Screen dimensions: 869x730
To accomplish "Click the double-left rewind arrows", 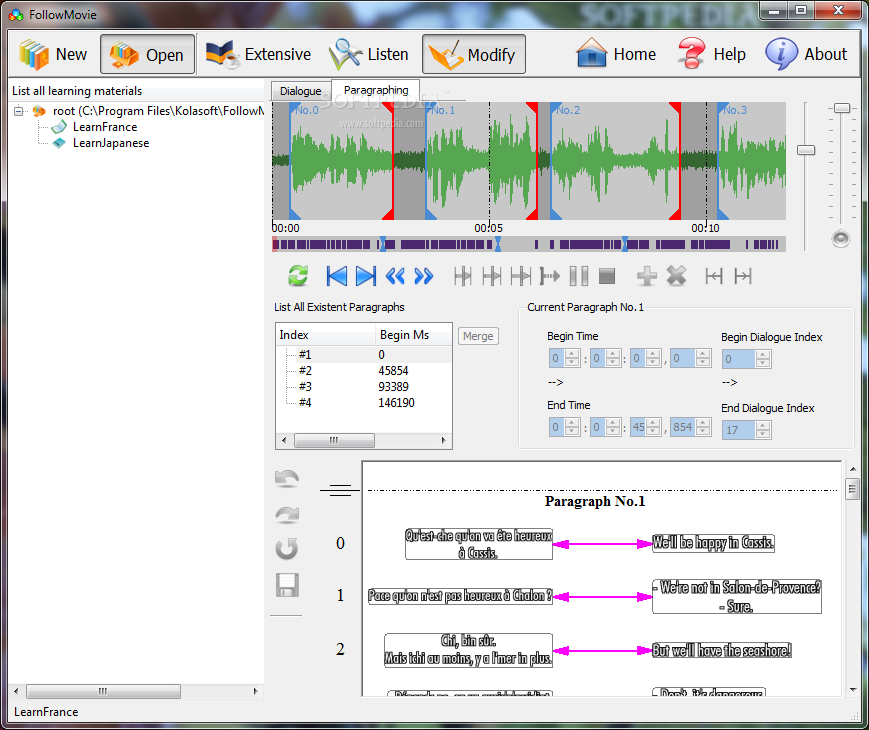I will (x=395, y=276).
